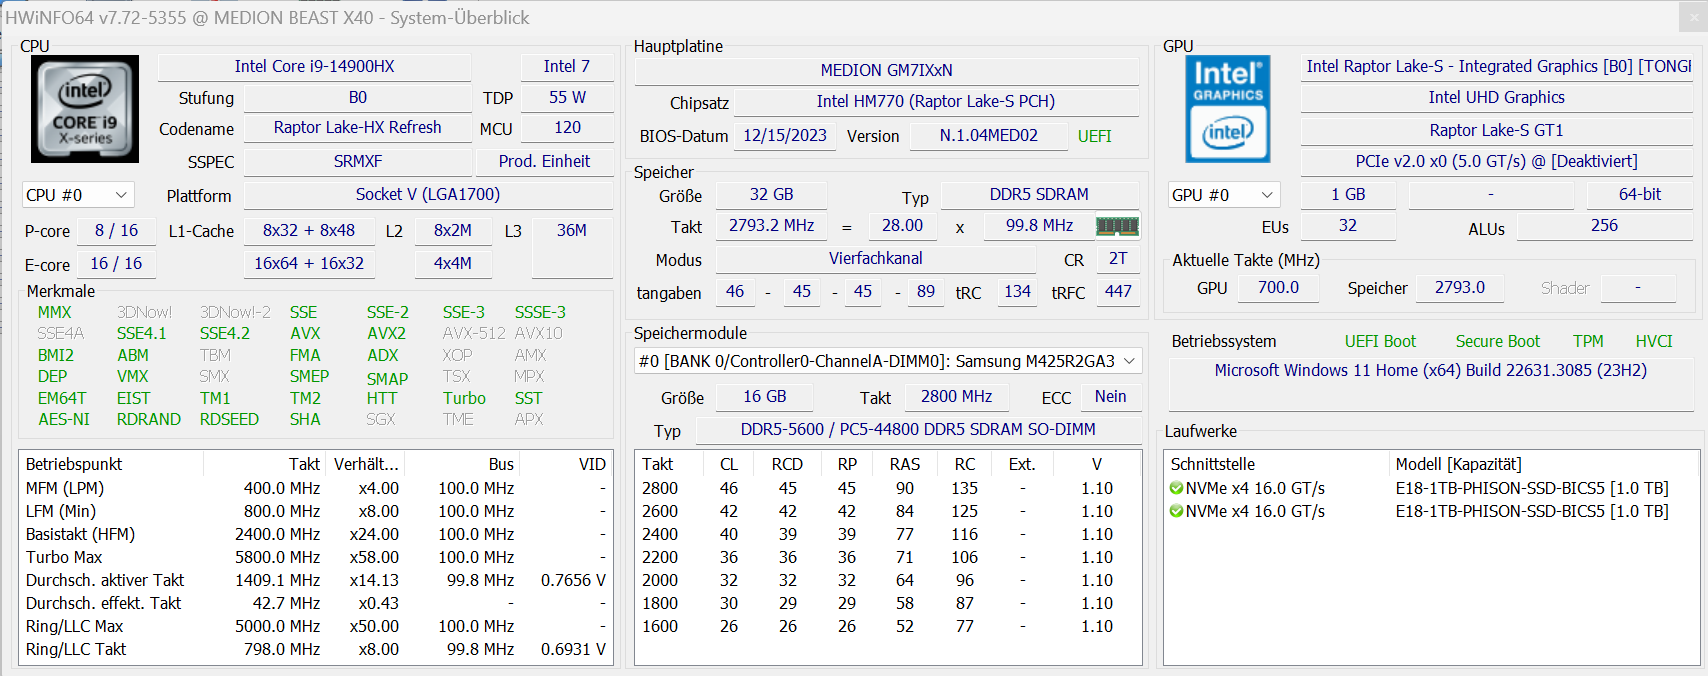The height and width of the screenshot is (676, 1708).
Task: Click the tRFC value 447
Action: (x=1117, y=291)
